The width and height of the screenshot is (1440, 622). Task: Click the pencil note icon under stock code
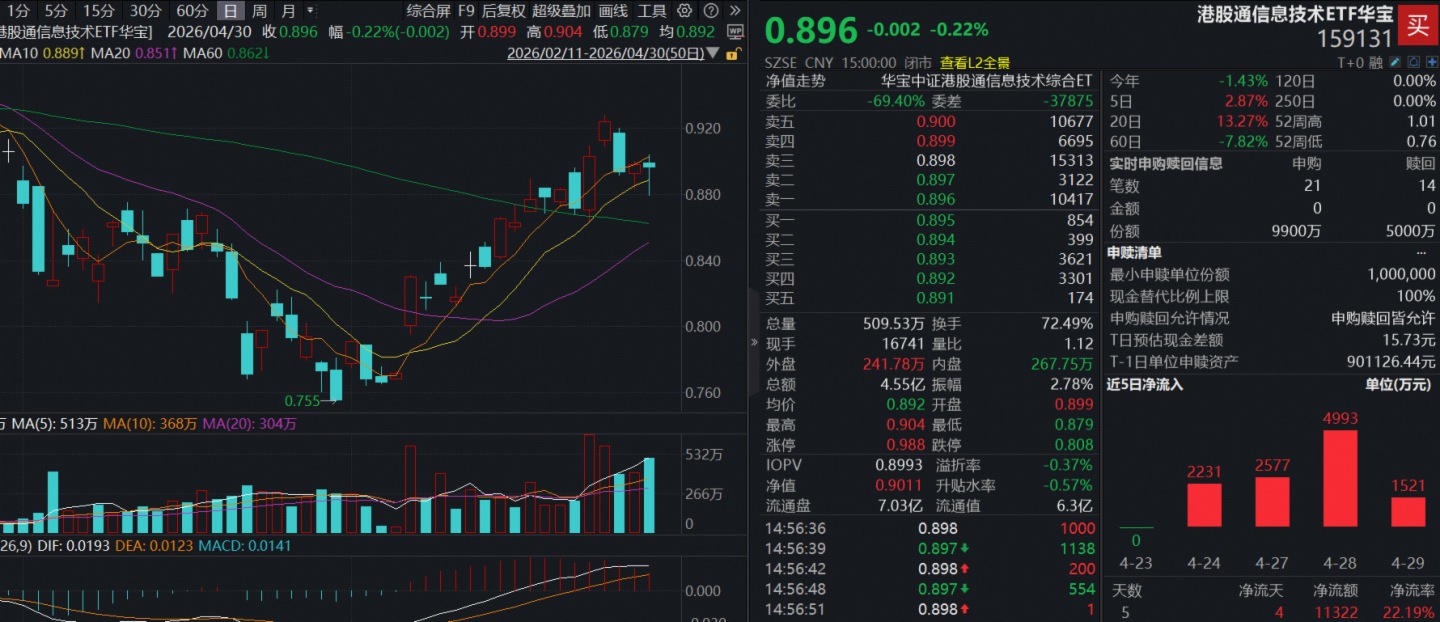tap(1394, 62)
